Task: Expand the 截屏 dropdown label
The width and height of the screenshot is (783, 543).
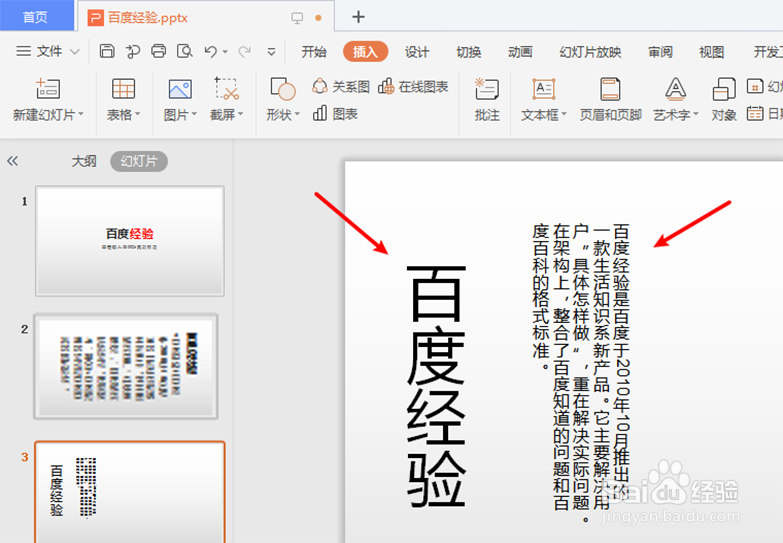Action: click(x=227, y=115)
